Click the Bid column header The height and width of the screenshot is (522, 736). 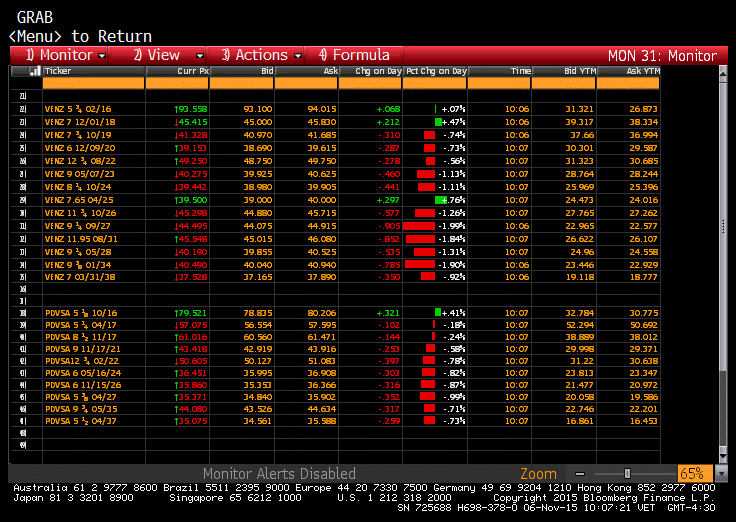[242, 71]
